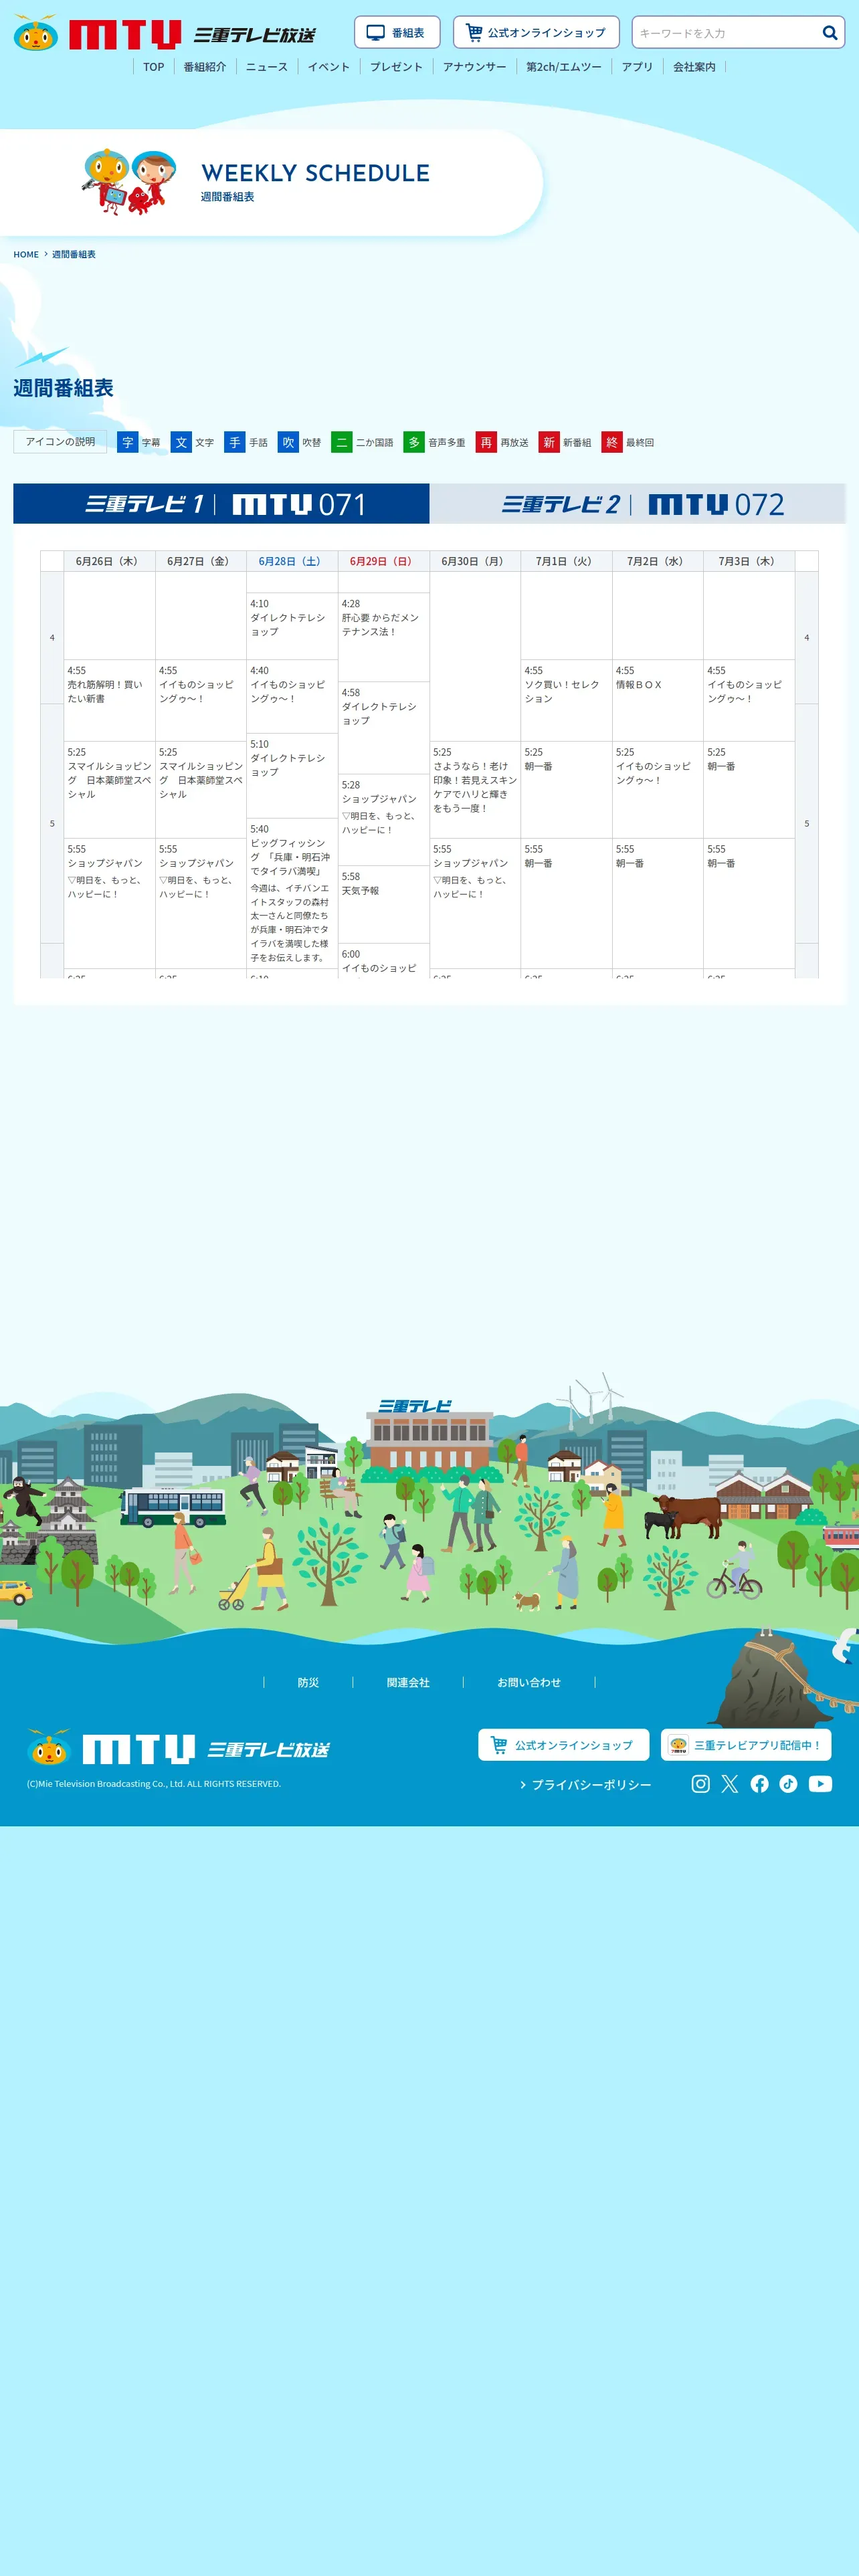Open TOP menu item
859x2576 pixels.
click(153, 67)
